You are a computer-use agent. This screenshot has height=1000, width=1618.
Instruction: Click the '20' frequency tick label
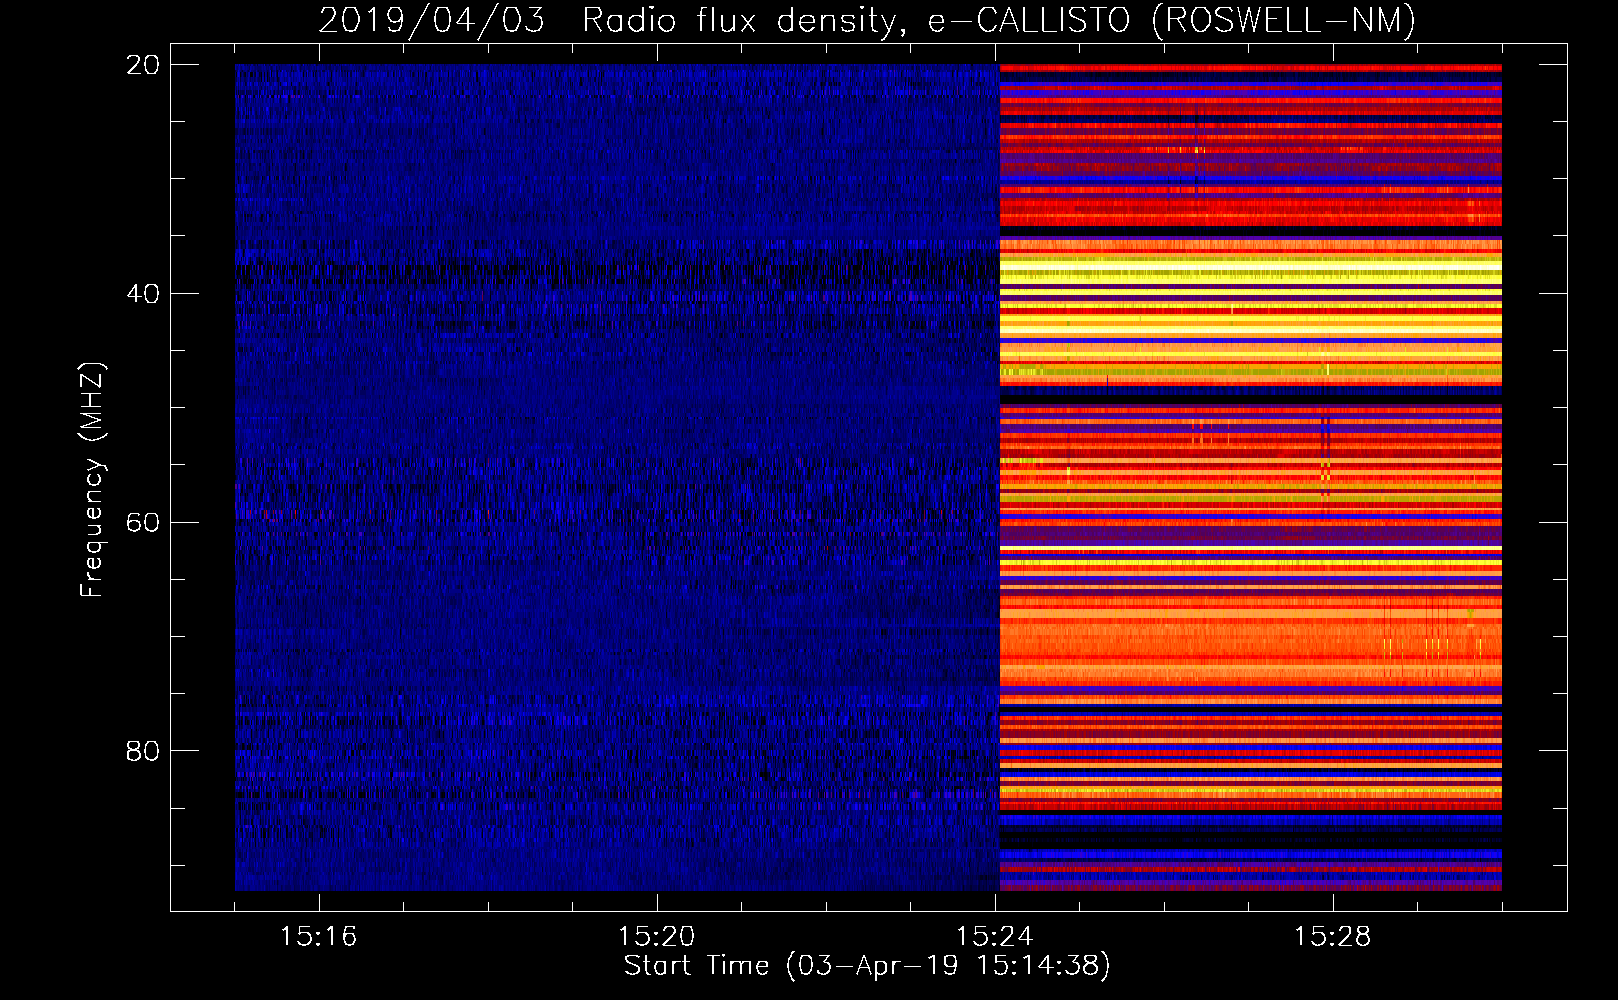point(143,65)
